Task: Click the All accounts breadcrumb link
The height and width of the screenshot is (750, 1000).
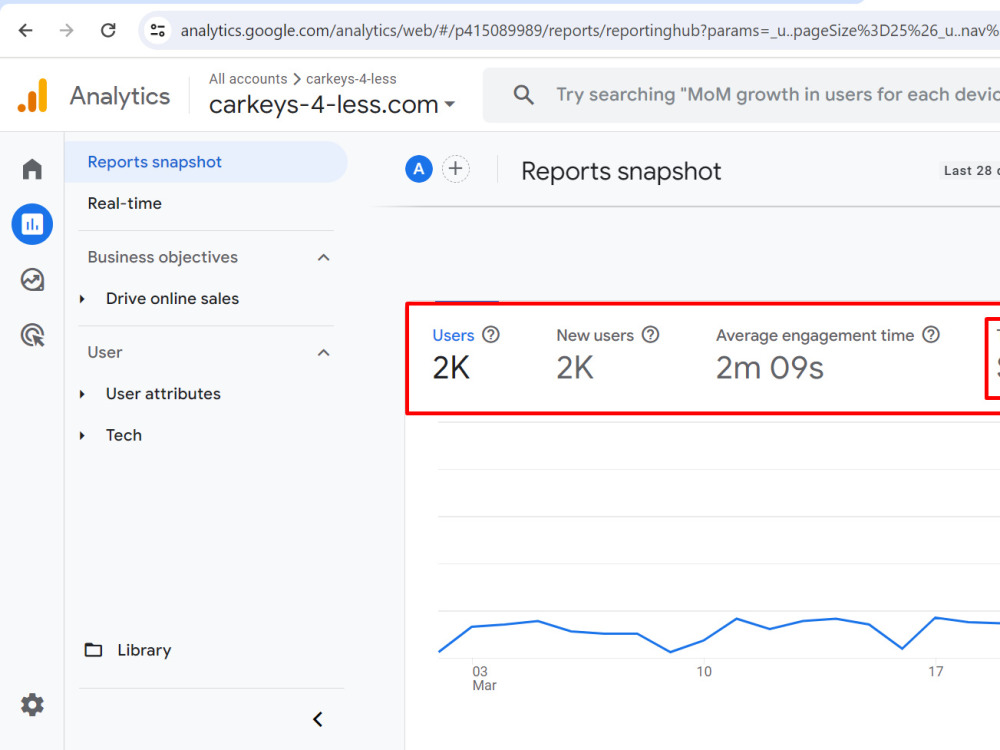Action: pos(248,78)
